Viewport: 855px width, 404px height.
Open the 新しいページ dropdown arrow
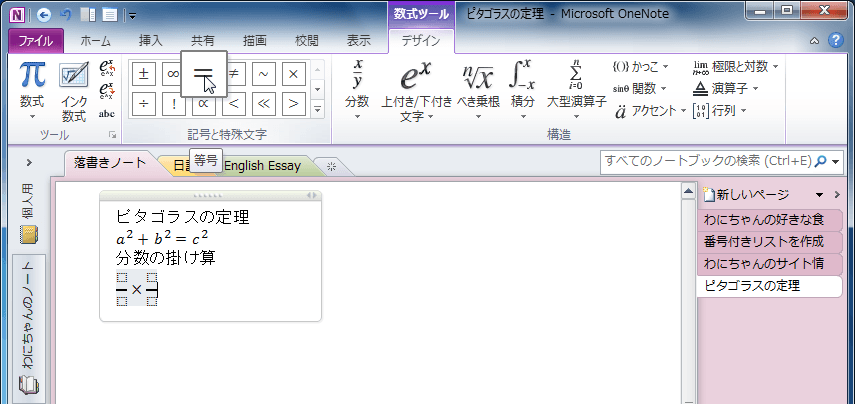pyautogui.click(x=819, y=195)
